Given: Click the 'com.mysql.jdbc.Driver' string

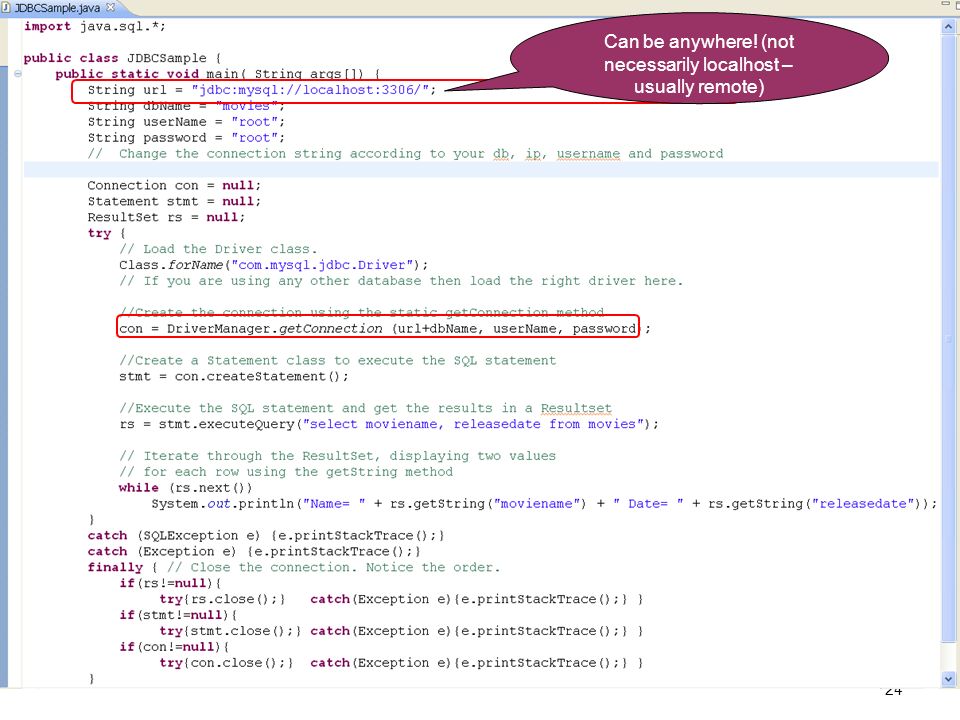Looking at the screenshot, I should tap(321, 265).
